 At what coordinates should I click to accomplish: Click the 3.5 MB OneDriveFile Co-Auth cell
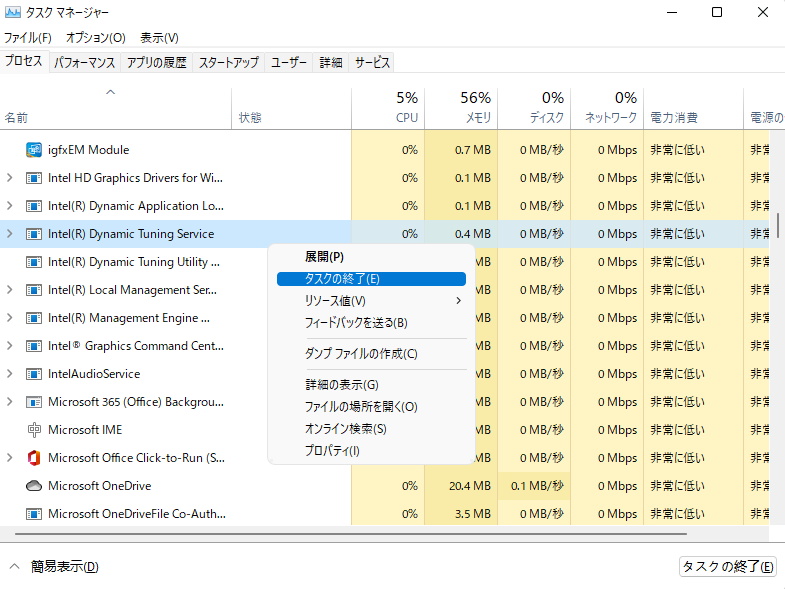click(461, 514)
